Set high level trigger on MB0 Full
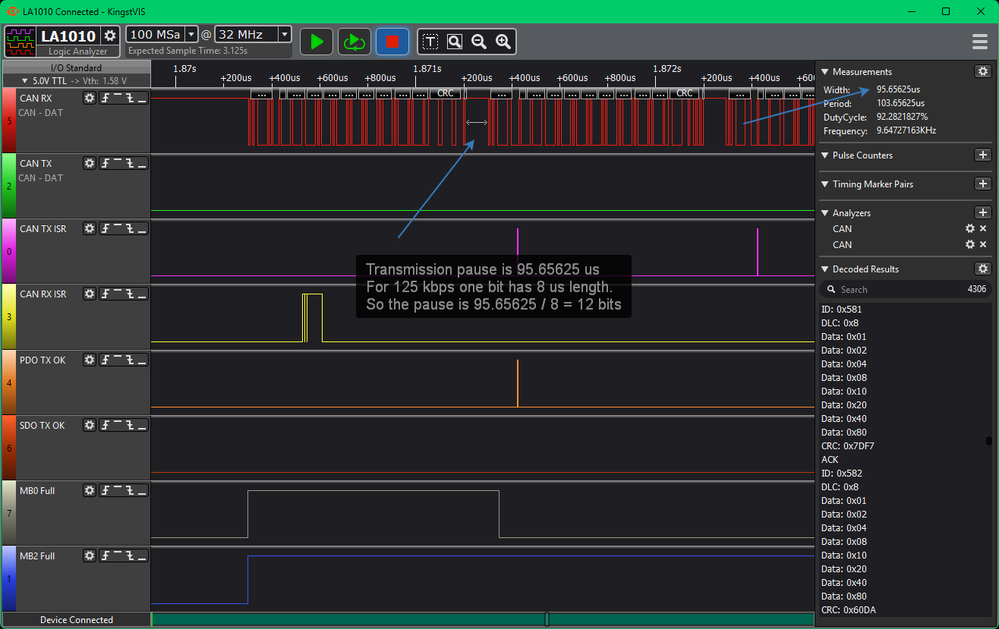The height and width of the screenshot is (629, 999). click(118, 490)
